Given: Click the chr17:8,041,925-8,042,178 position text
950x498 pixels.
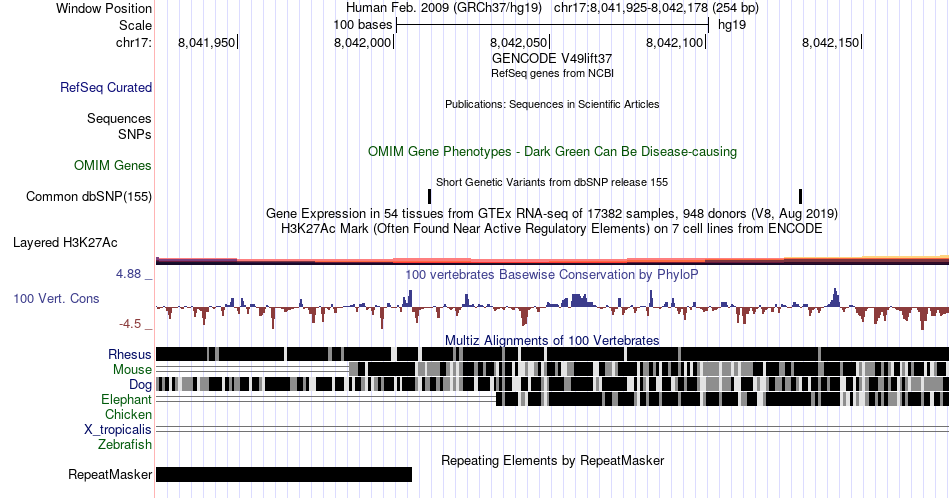Looking at the screenshot, I should tap(631, 8).
